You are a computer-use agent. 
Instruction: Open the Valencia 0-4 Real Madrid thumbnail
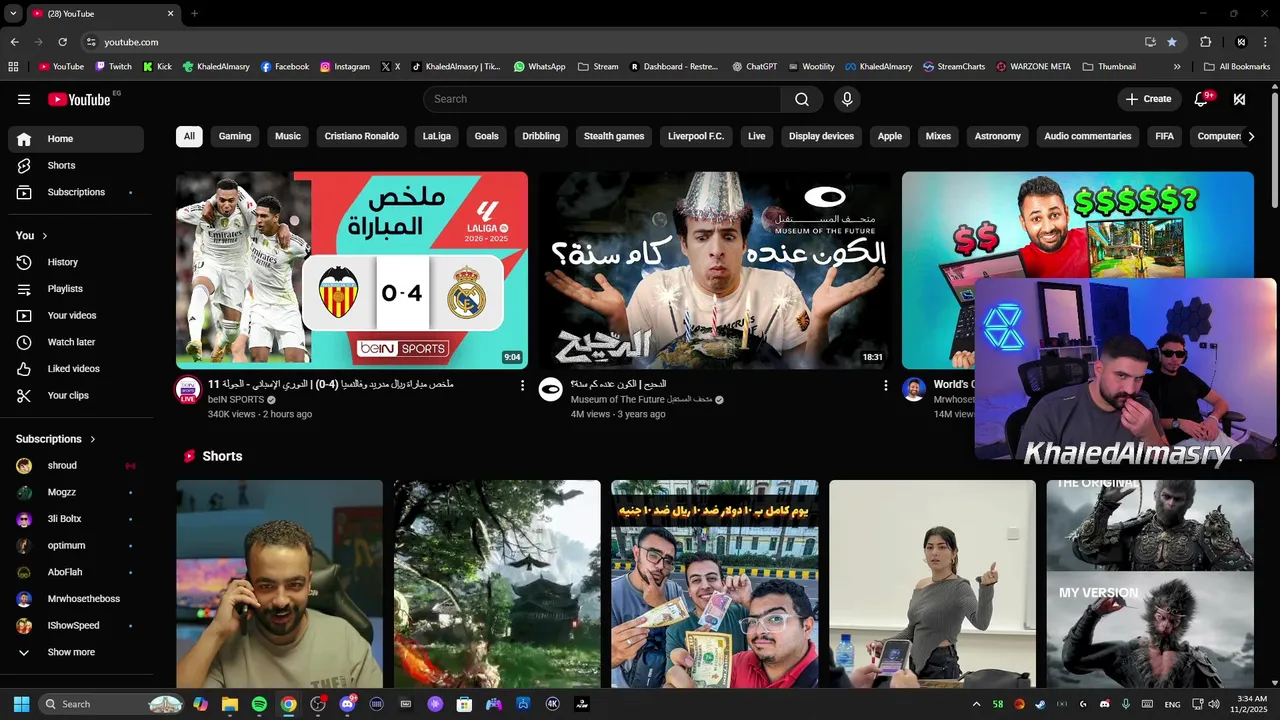click(352, 270)
